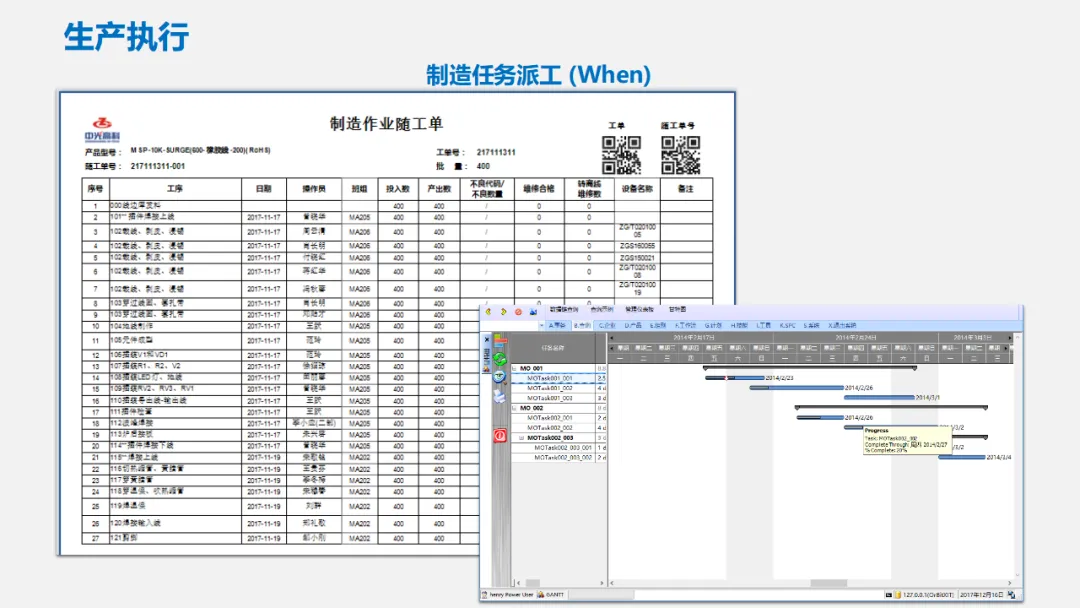Click the server icon beside 127.0.0.1

point(898,595)
